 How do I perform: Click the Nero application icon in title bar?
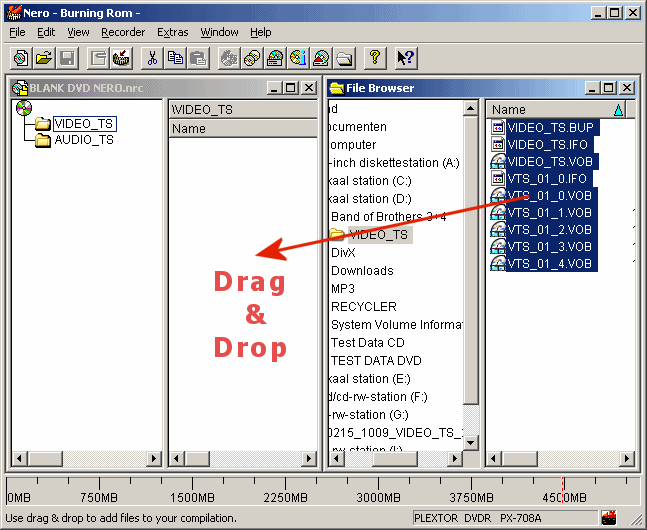pos(14,13)
